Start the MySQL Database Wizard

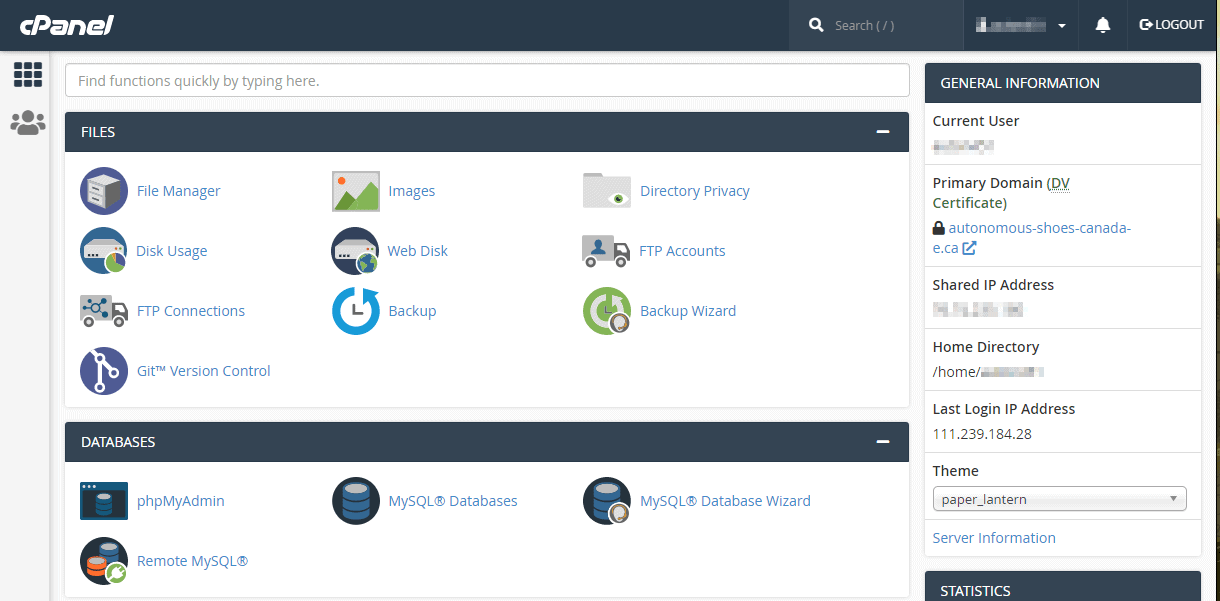[x=725, y=500]
